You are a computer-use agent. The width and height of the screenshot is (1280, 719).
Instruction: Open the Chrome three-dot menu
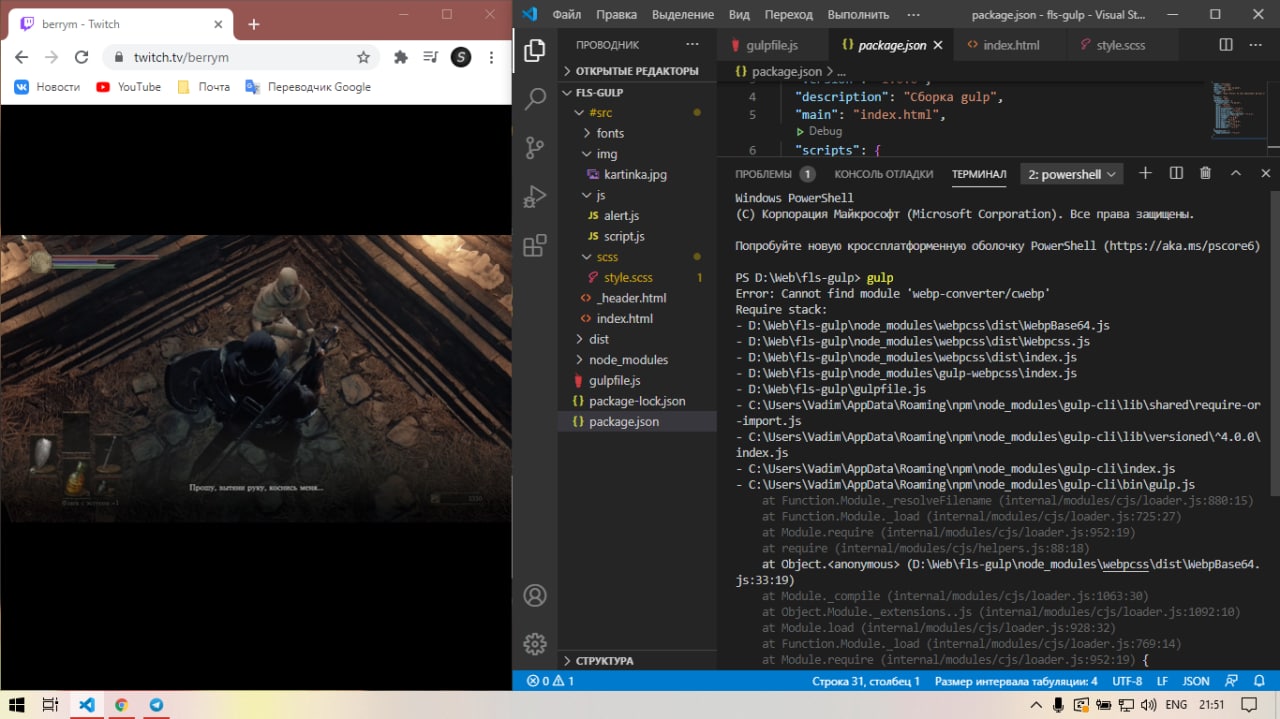491,57
